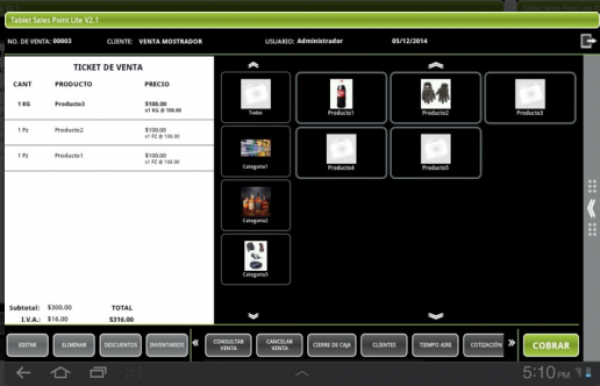Select the Producto2 gloves tile
Image resolution: width=600 pixels, height=386 pixels.
tap(435, 98)
